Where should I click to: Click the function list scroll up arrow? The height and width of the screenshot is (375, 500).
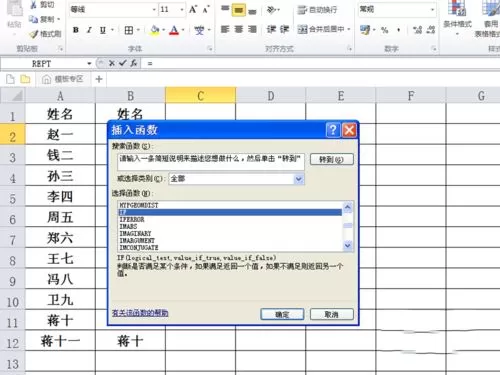[x=348, y=207]
